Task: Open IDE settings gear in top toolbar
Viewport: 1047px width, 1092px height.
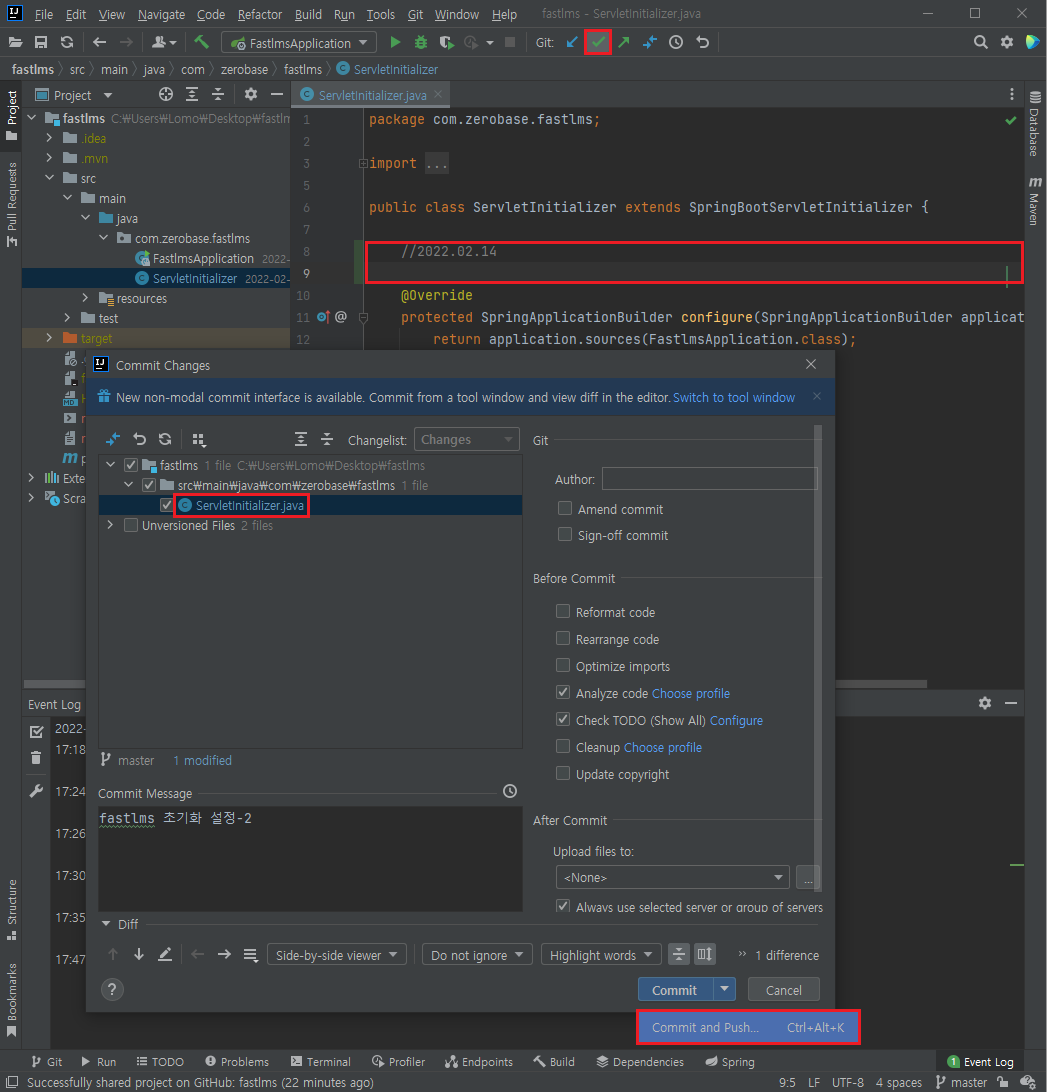Action: pyautogui.click(x=1007, y=42)
